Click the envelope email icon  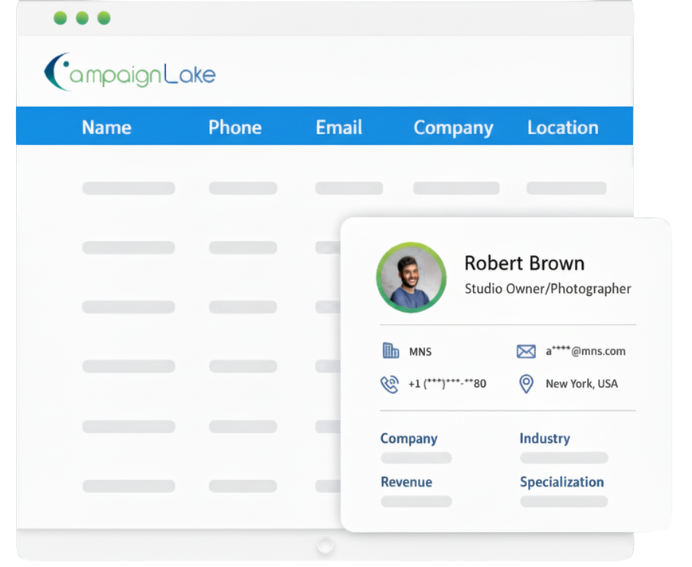click(x=526, y=351)
